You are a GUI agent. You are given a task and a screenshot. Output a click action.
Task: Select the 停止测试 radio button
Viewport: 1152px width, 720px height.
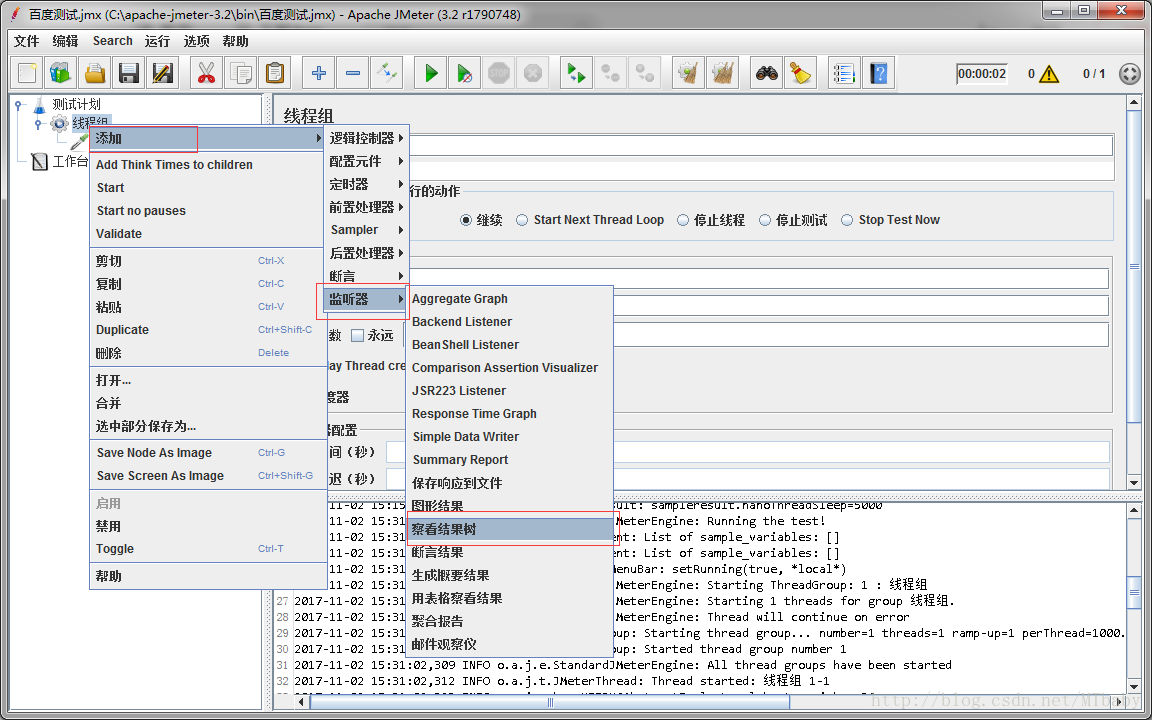[x=765, y=220]
